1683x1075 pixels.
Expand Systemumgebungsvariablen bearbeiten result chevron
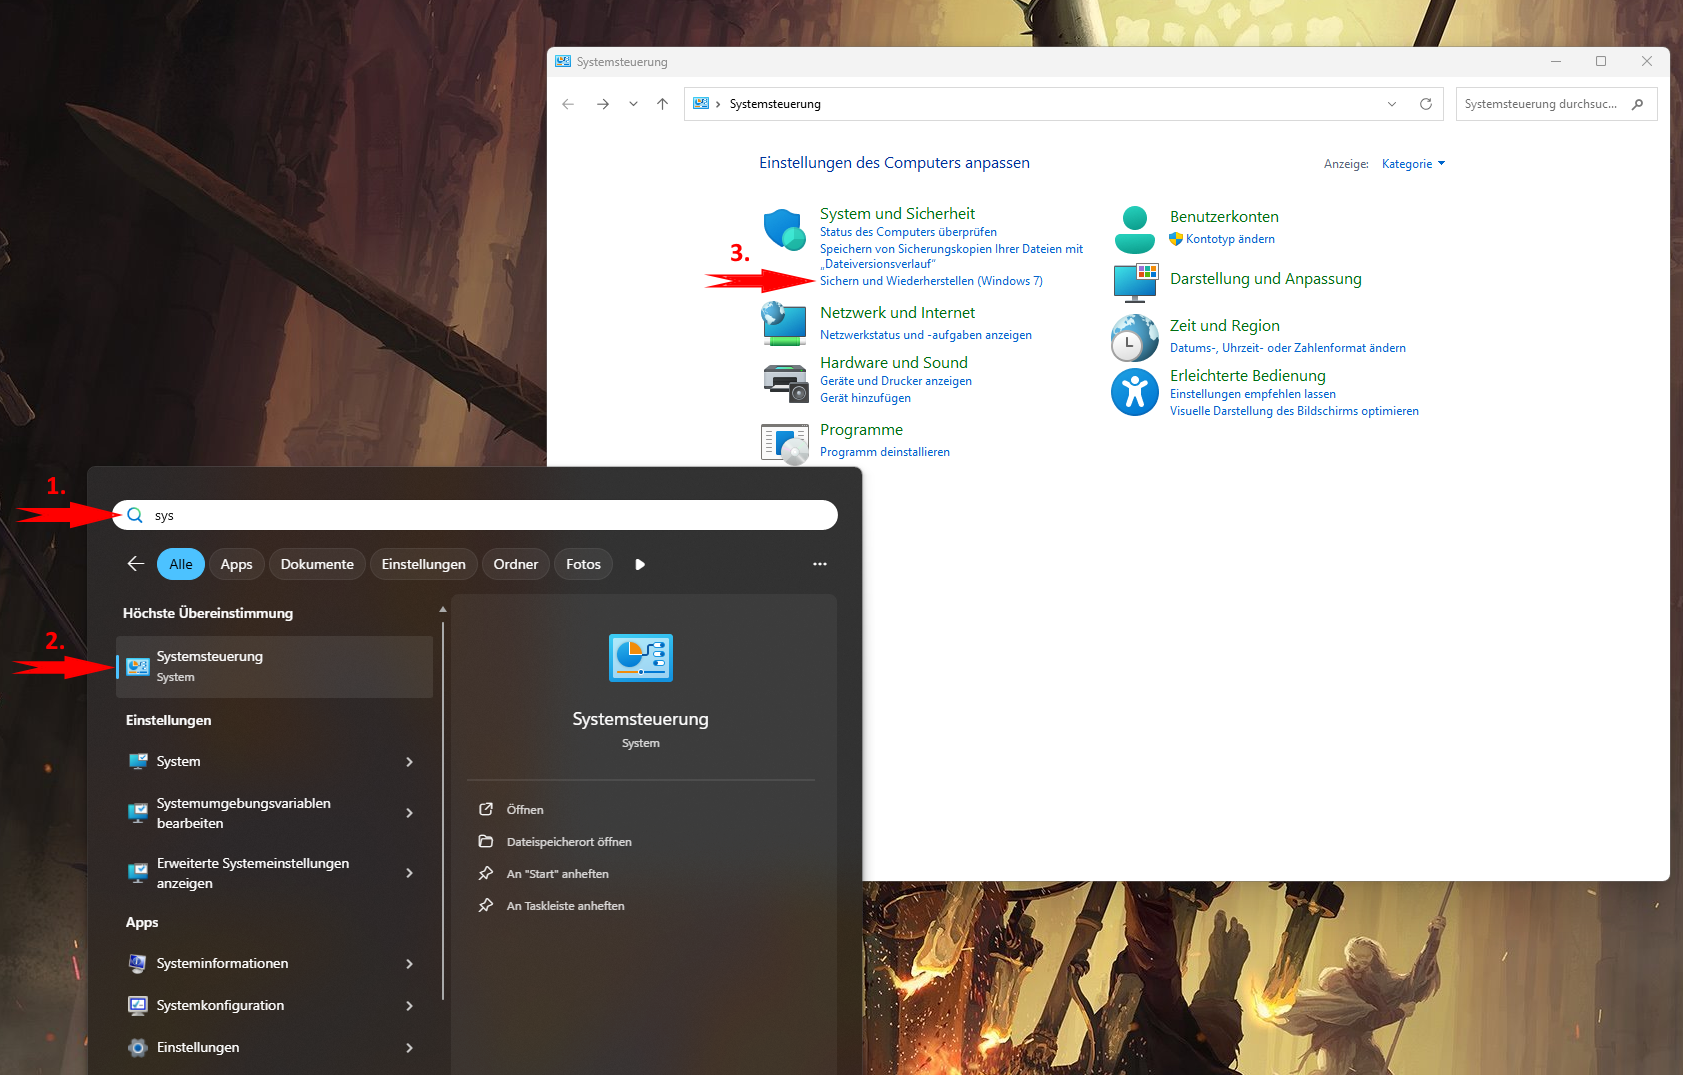(x=409, y=813)
